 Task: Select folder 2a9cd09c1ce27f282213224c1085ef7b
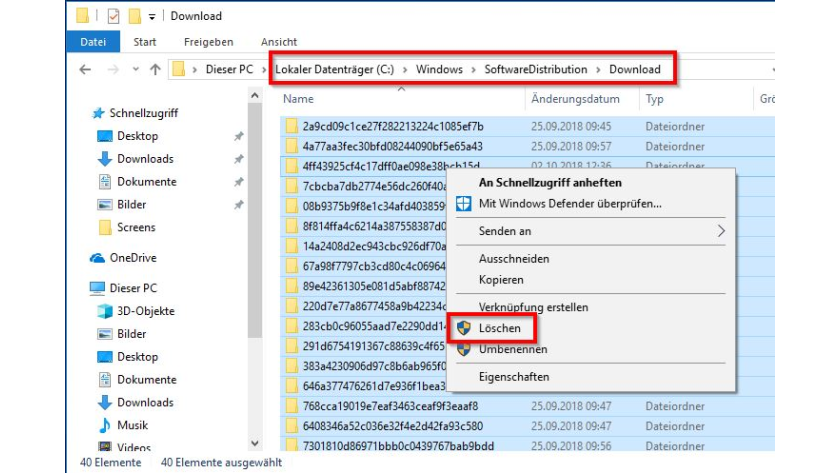393,126
